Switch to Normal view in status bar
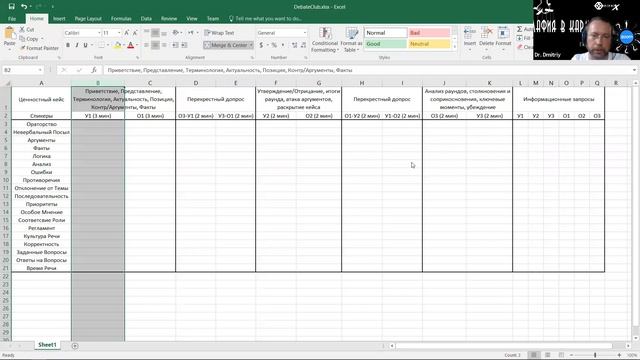This screenshot has height=360, width=640. 533,355
